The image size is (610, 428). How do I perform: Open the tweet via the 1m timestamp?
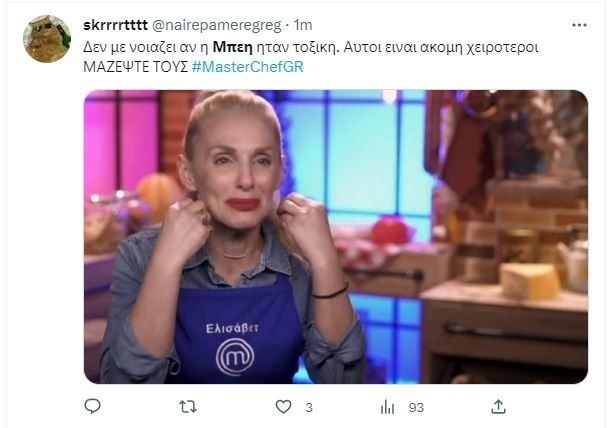click(x=303, y=25)
